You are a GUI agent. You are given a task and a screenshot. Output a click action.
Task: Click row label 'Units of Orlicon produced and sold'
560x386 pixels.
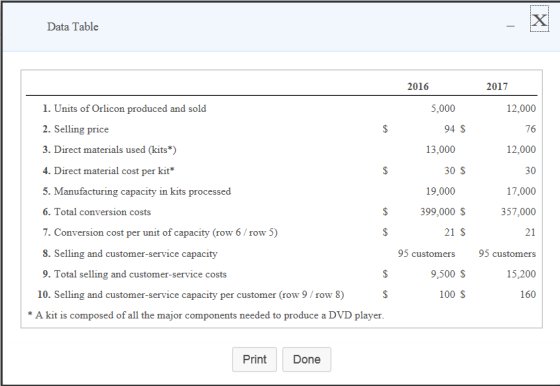click(x=130, y=109)
